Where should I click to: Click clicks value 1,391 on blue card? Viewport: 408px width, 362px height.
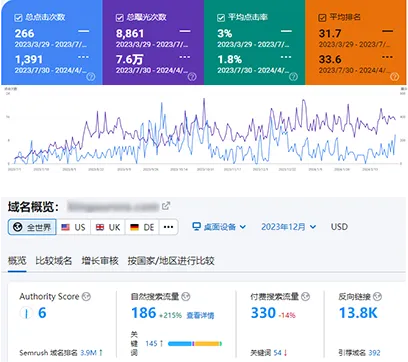(29, 60)
